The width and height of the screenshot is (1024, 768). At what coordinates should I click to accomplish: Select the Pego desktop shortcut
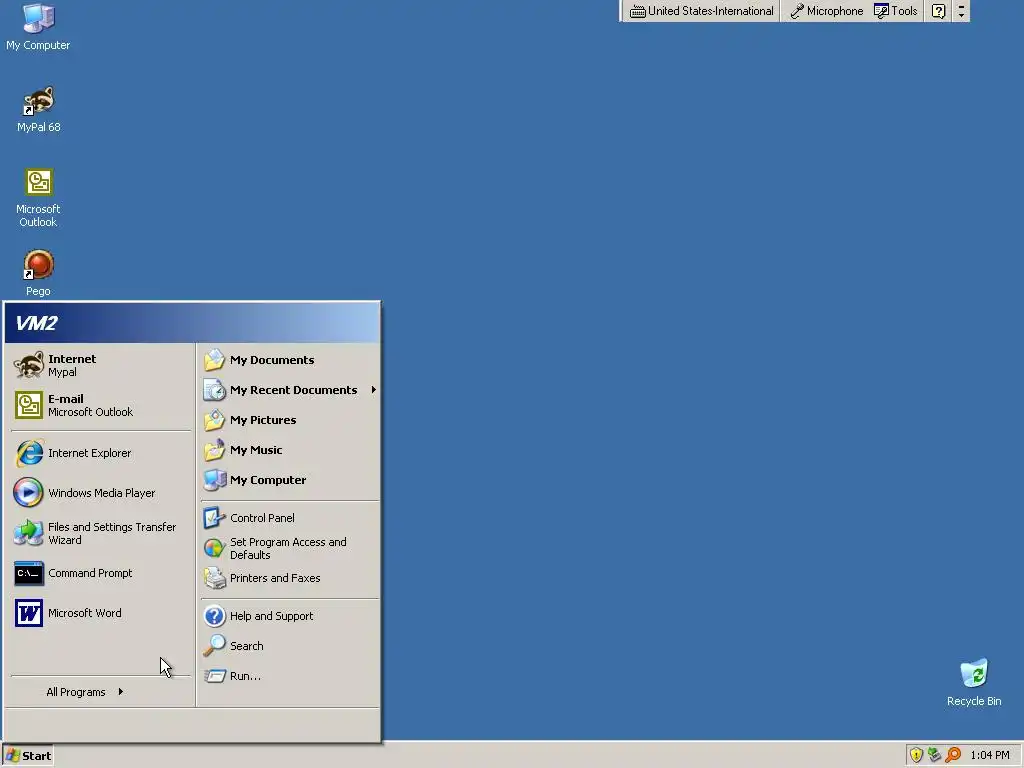38,273
